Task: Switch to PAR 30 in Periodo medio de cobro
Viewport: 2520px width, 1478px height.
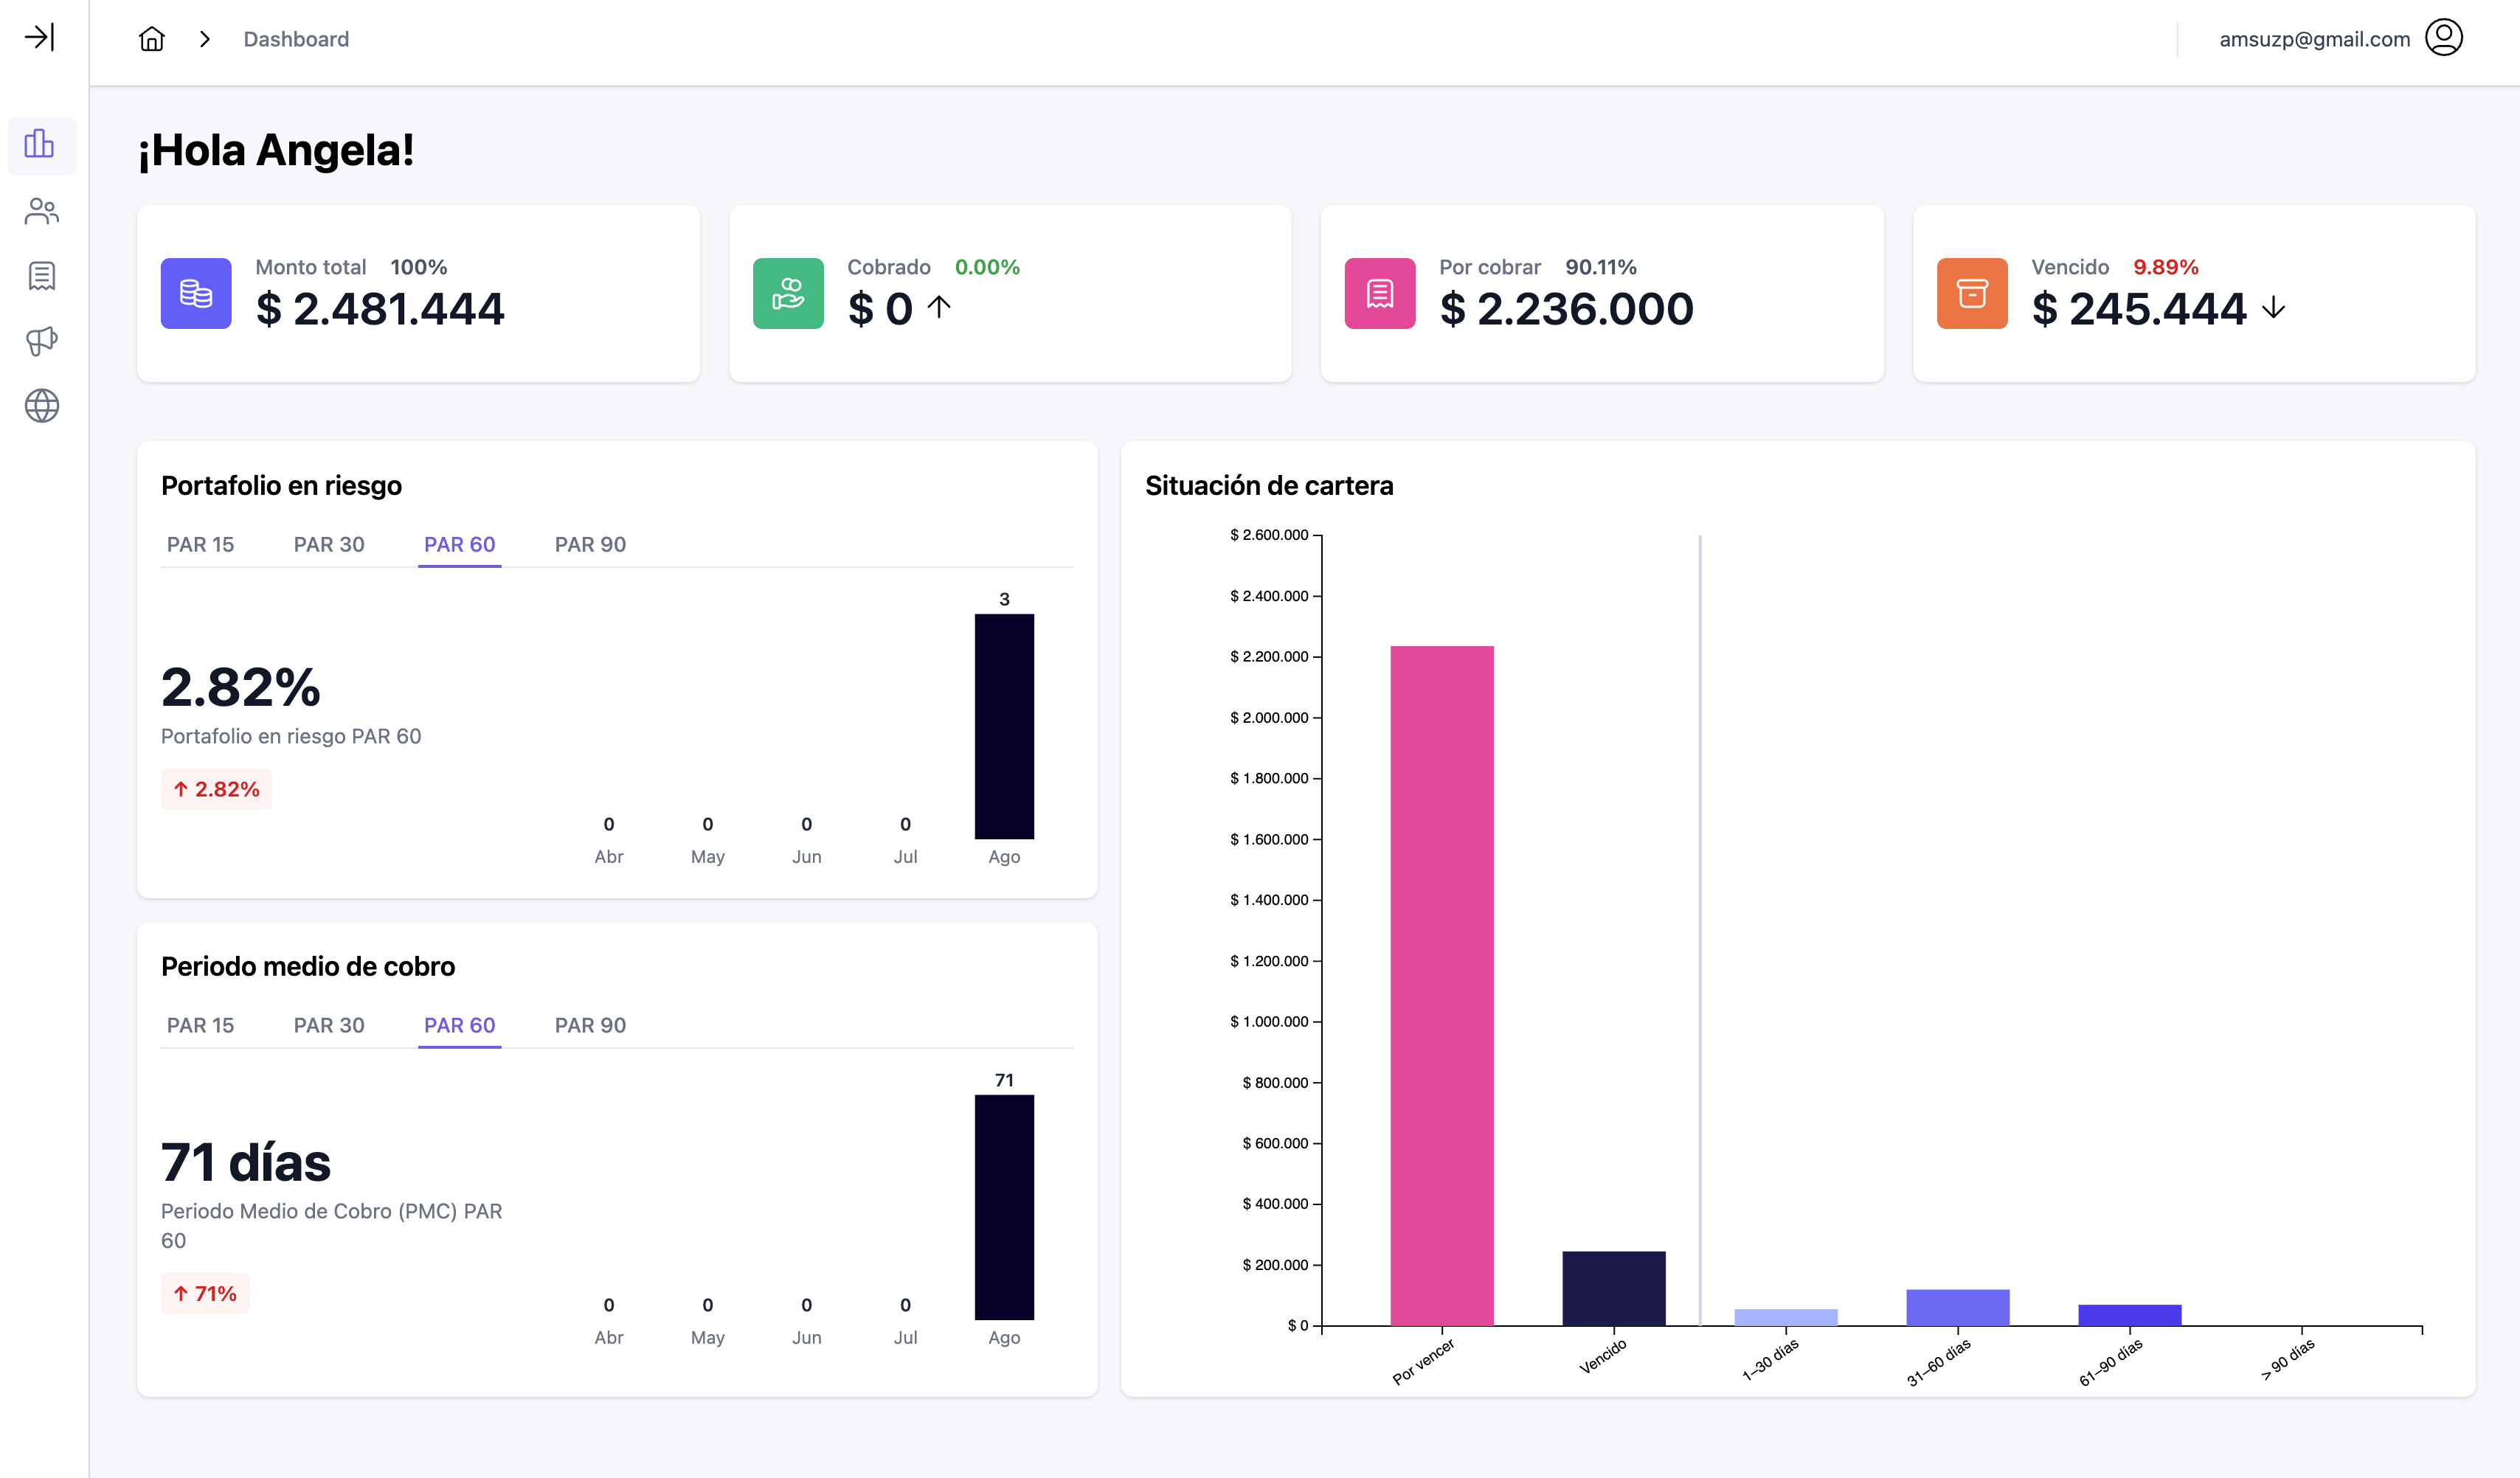Action: coord(329,1026)
